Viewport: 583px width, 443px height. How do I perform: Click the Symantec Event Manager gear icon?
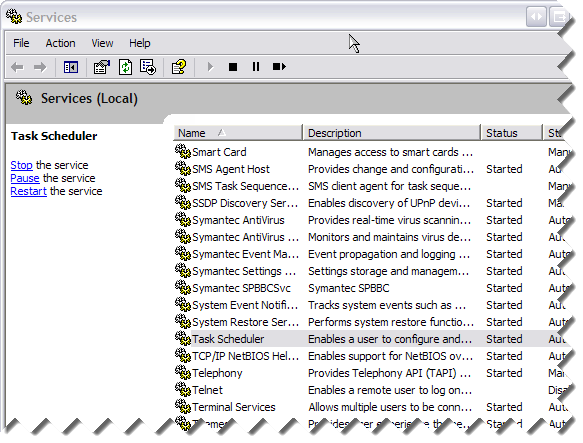pyautogui.click(x=183, y=253)
